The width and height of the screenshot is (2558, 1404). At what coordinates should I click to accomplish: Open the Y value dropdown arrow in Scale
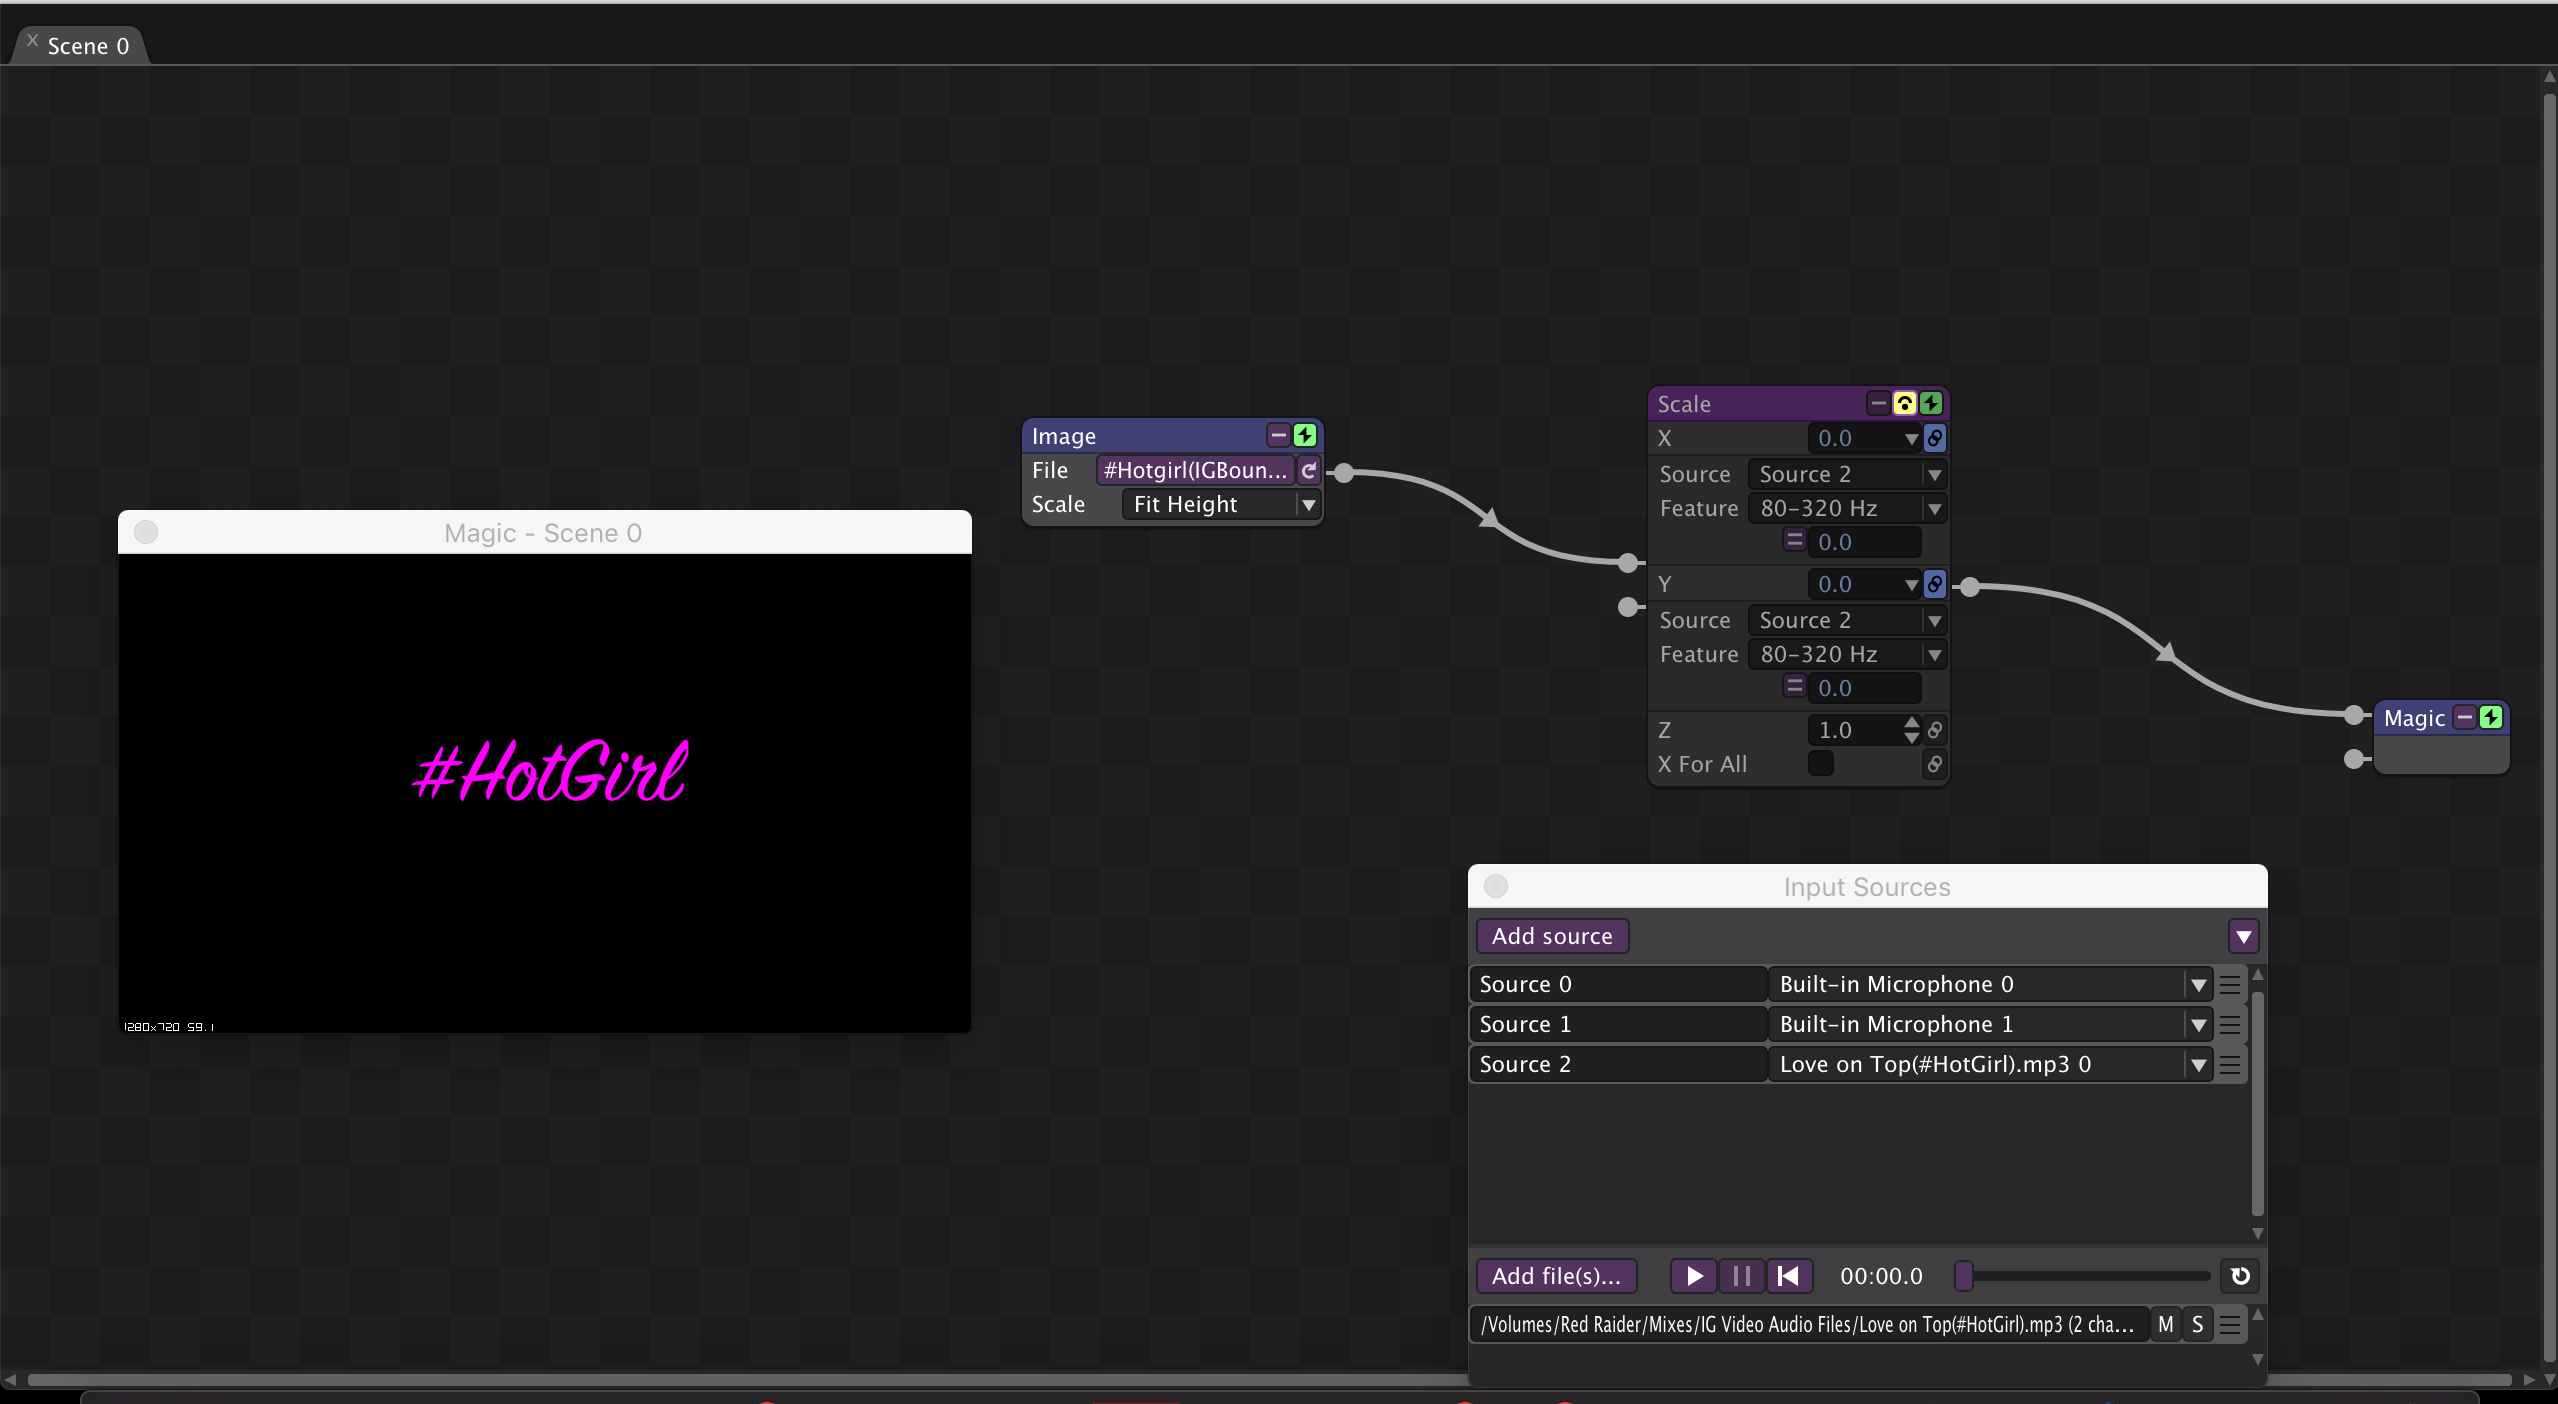[x=1911, y=585]
